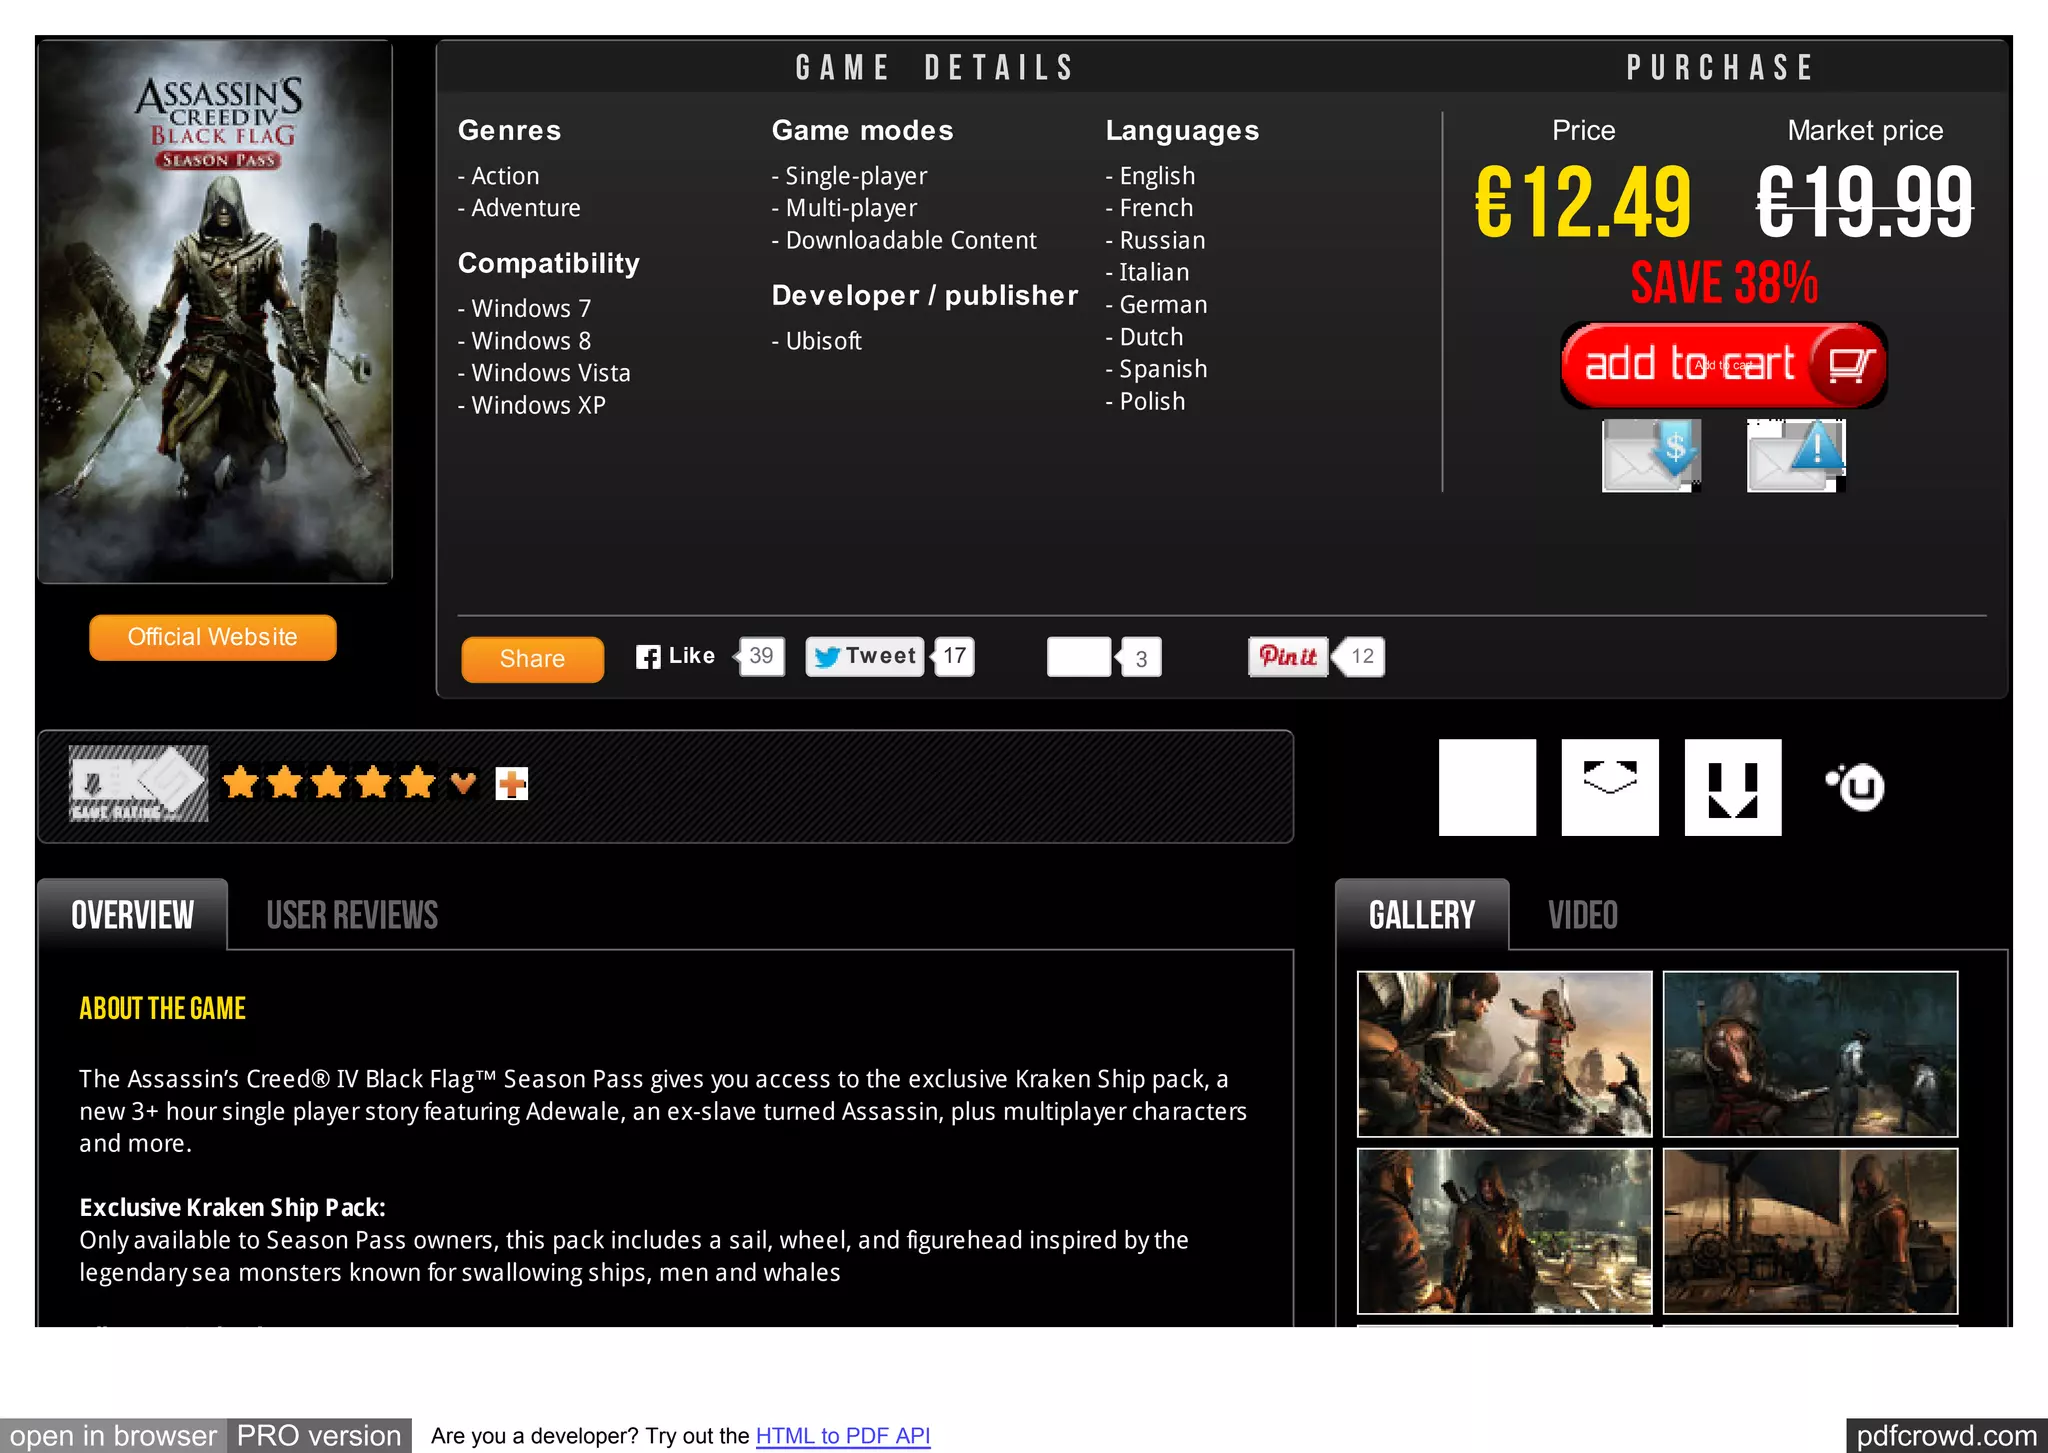Click the Assassin's Creed cover art image
Viewport: 2048px width, 1453px height.
[215, 311]
